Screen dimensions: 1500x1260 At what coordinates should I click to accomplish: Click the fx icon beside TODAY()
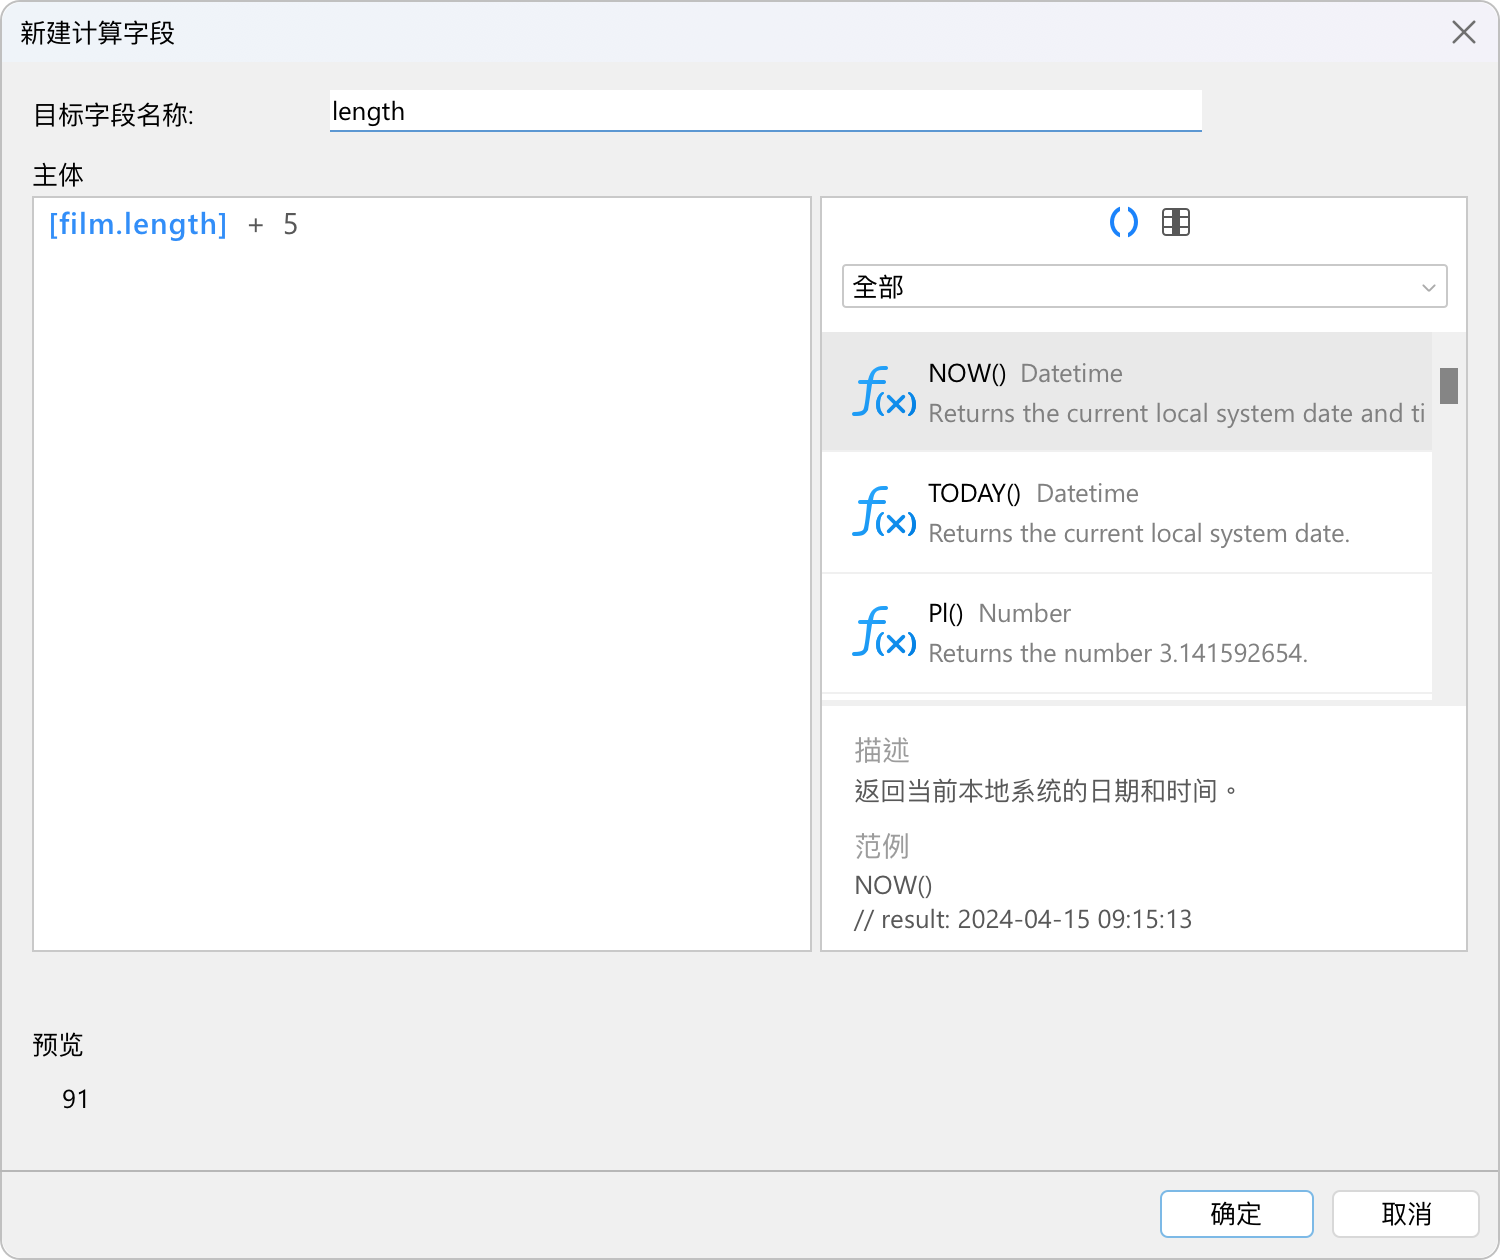(x=883, y=513)
